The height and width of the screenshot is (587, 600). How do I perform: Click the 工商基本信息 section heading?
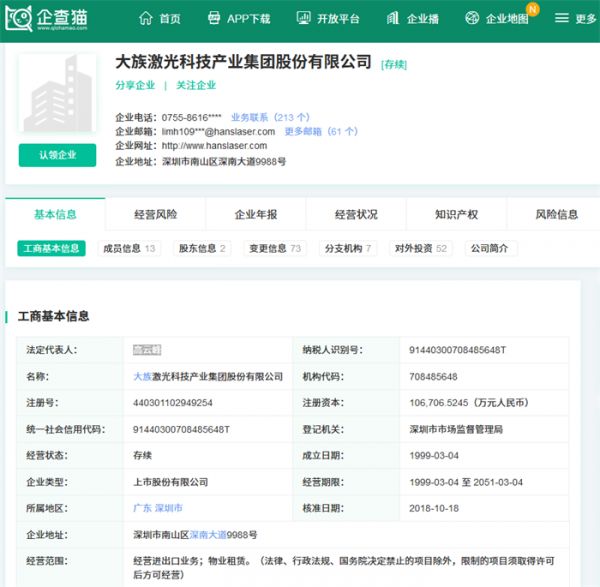[54, 316]
